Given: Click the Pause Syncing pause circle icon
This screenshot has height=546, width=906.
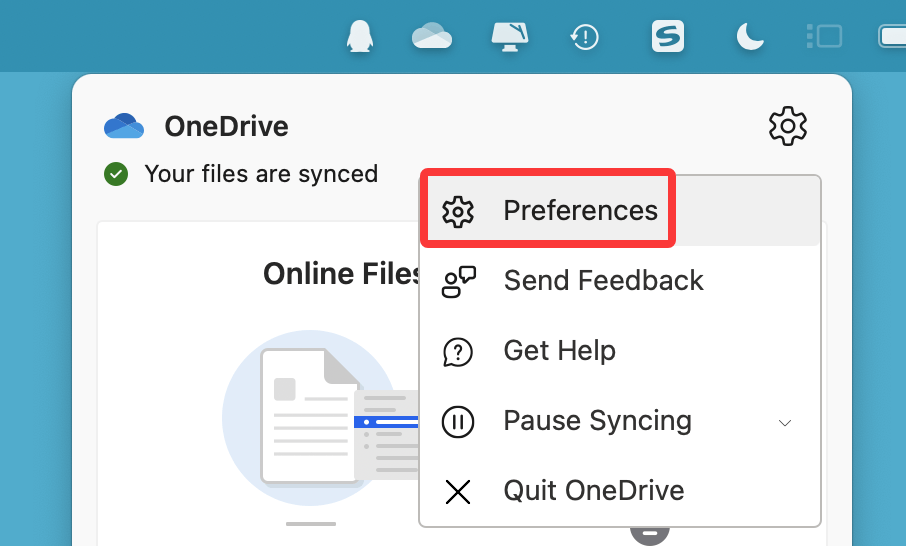Looking at the screenshot, I should point(458,422).
